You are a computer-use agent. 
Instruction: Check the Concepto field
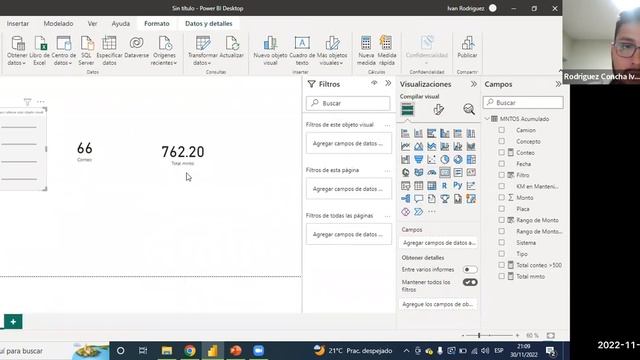pyautogui.click(x=501, y=141)
